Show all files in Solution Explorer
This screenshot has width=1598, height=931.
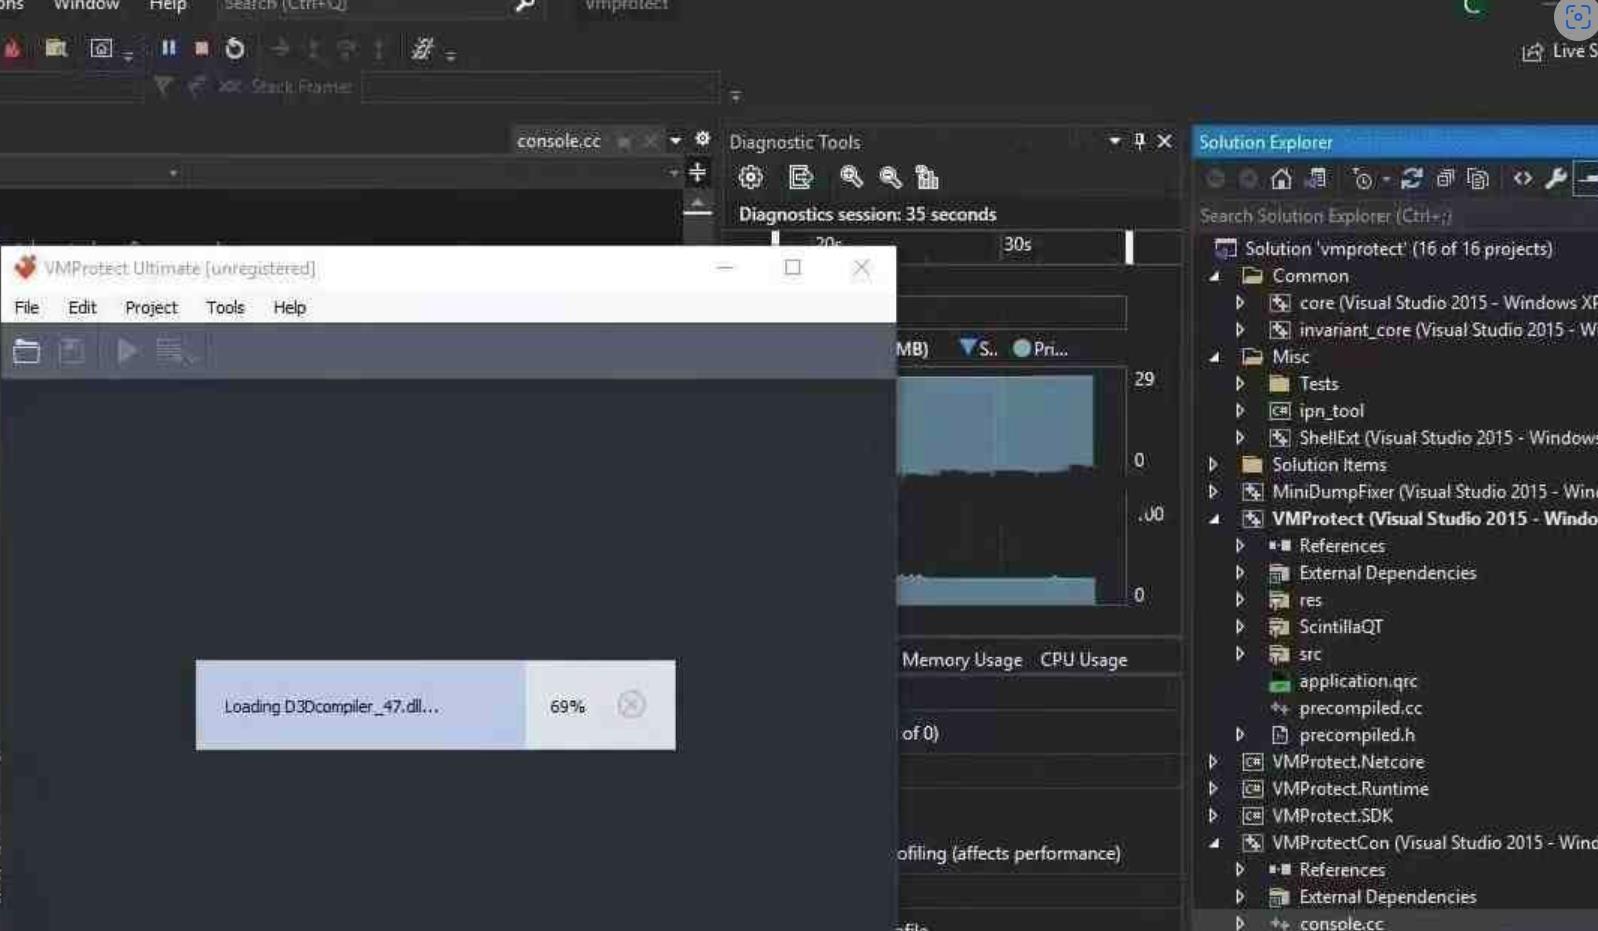point(1478,179)
